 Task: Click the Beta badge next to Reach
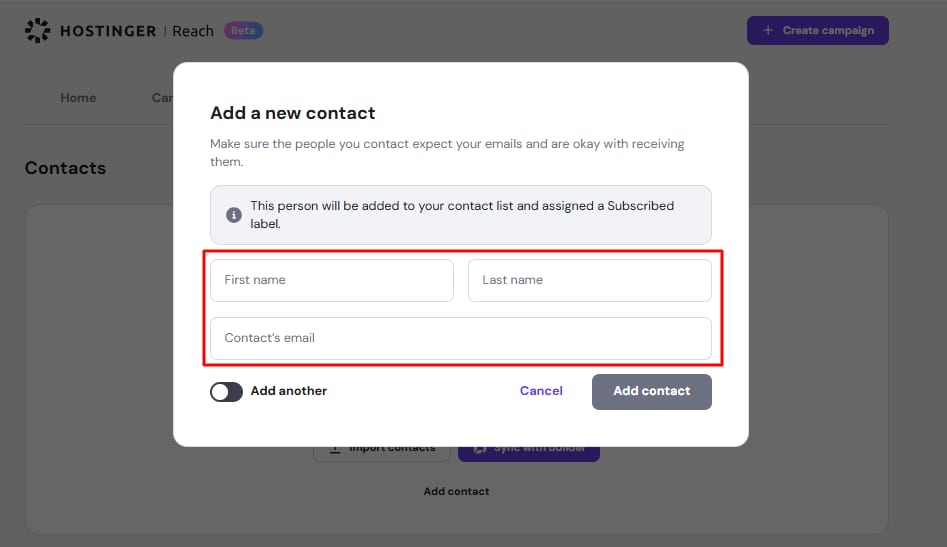click(x=243, y=30)
